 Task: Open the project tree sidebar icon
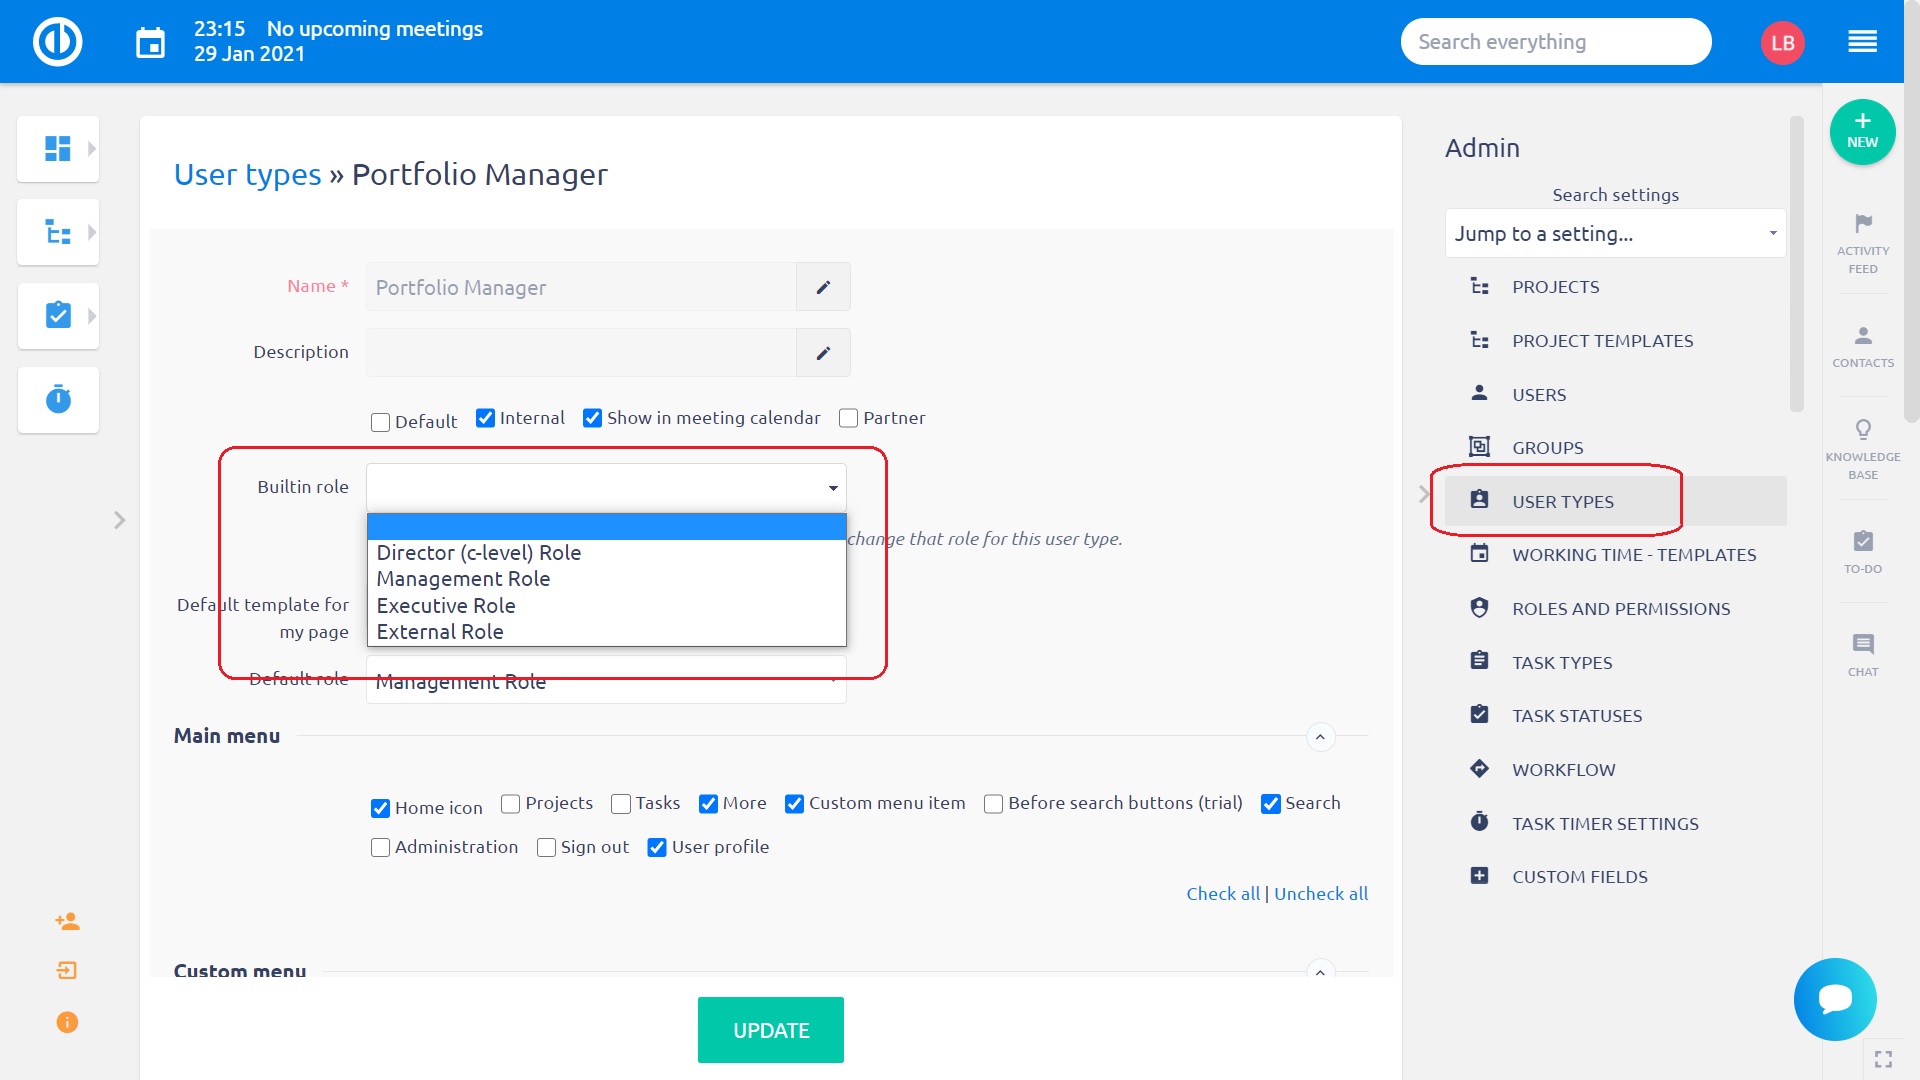58,232
